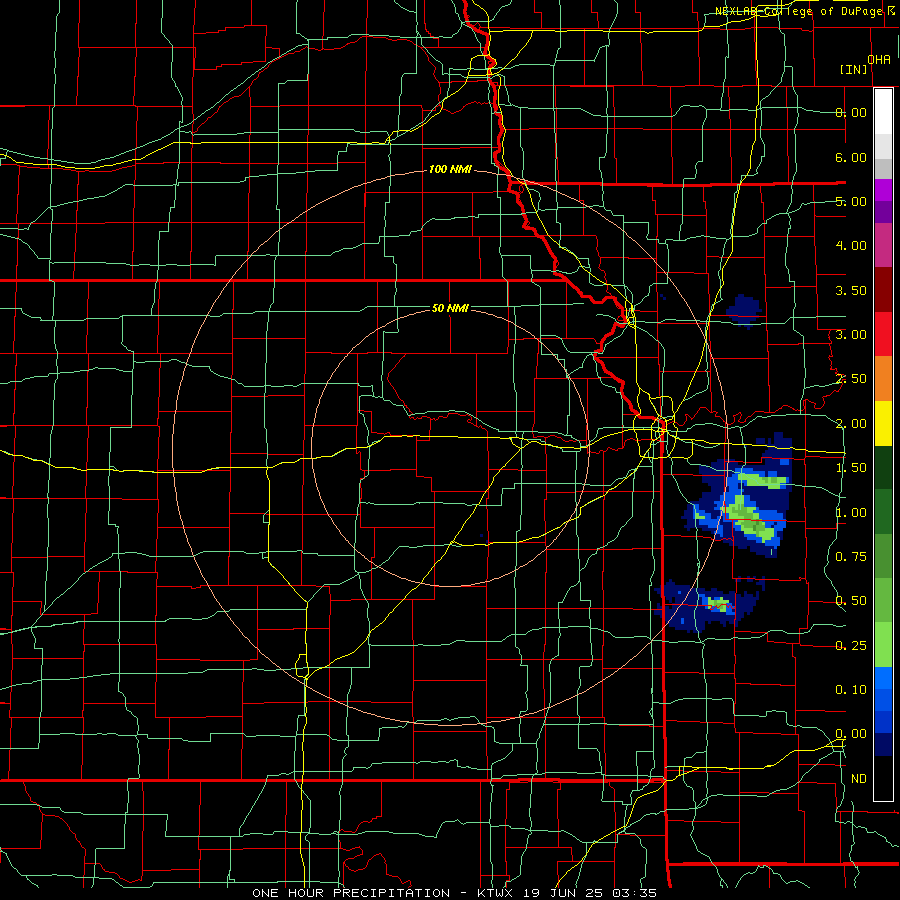This screenshot has width=900, height=900.
Task: Select the 2.00 legend value
Action: point(851,424)
